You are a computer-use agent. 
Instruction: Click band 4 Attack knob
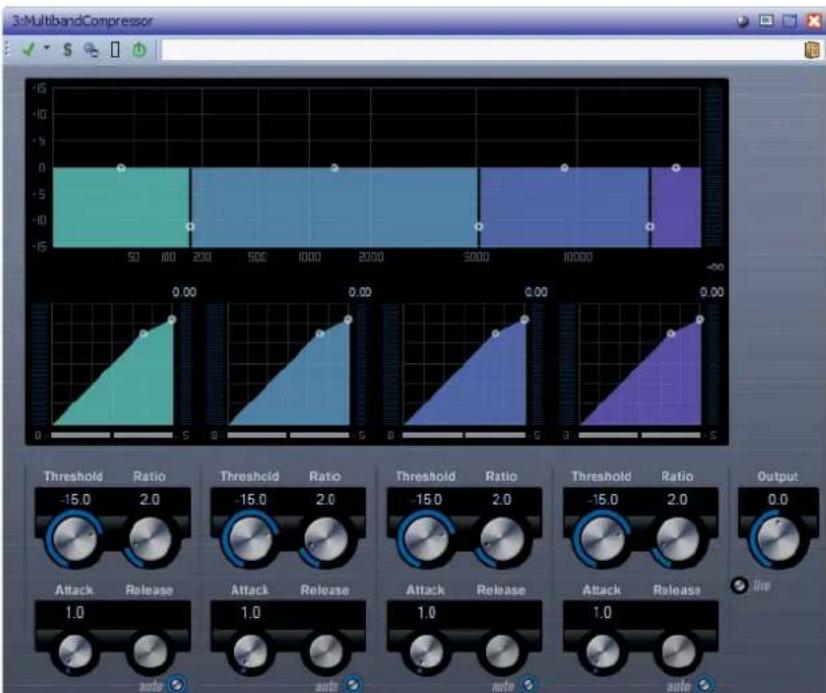click(x=603, y=652)
